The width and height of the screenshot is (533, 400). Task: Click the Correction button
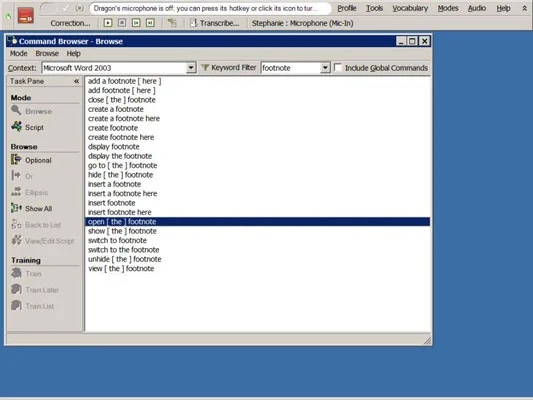pyautogui.click(x=70, y=23)
